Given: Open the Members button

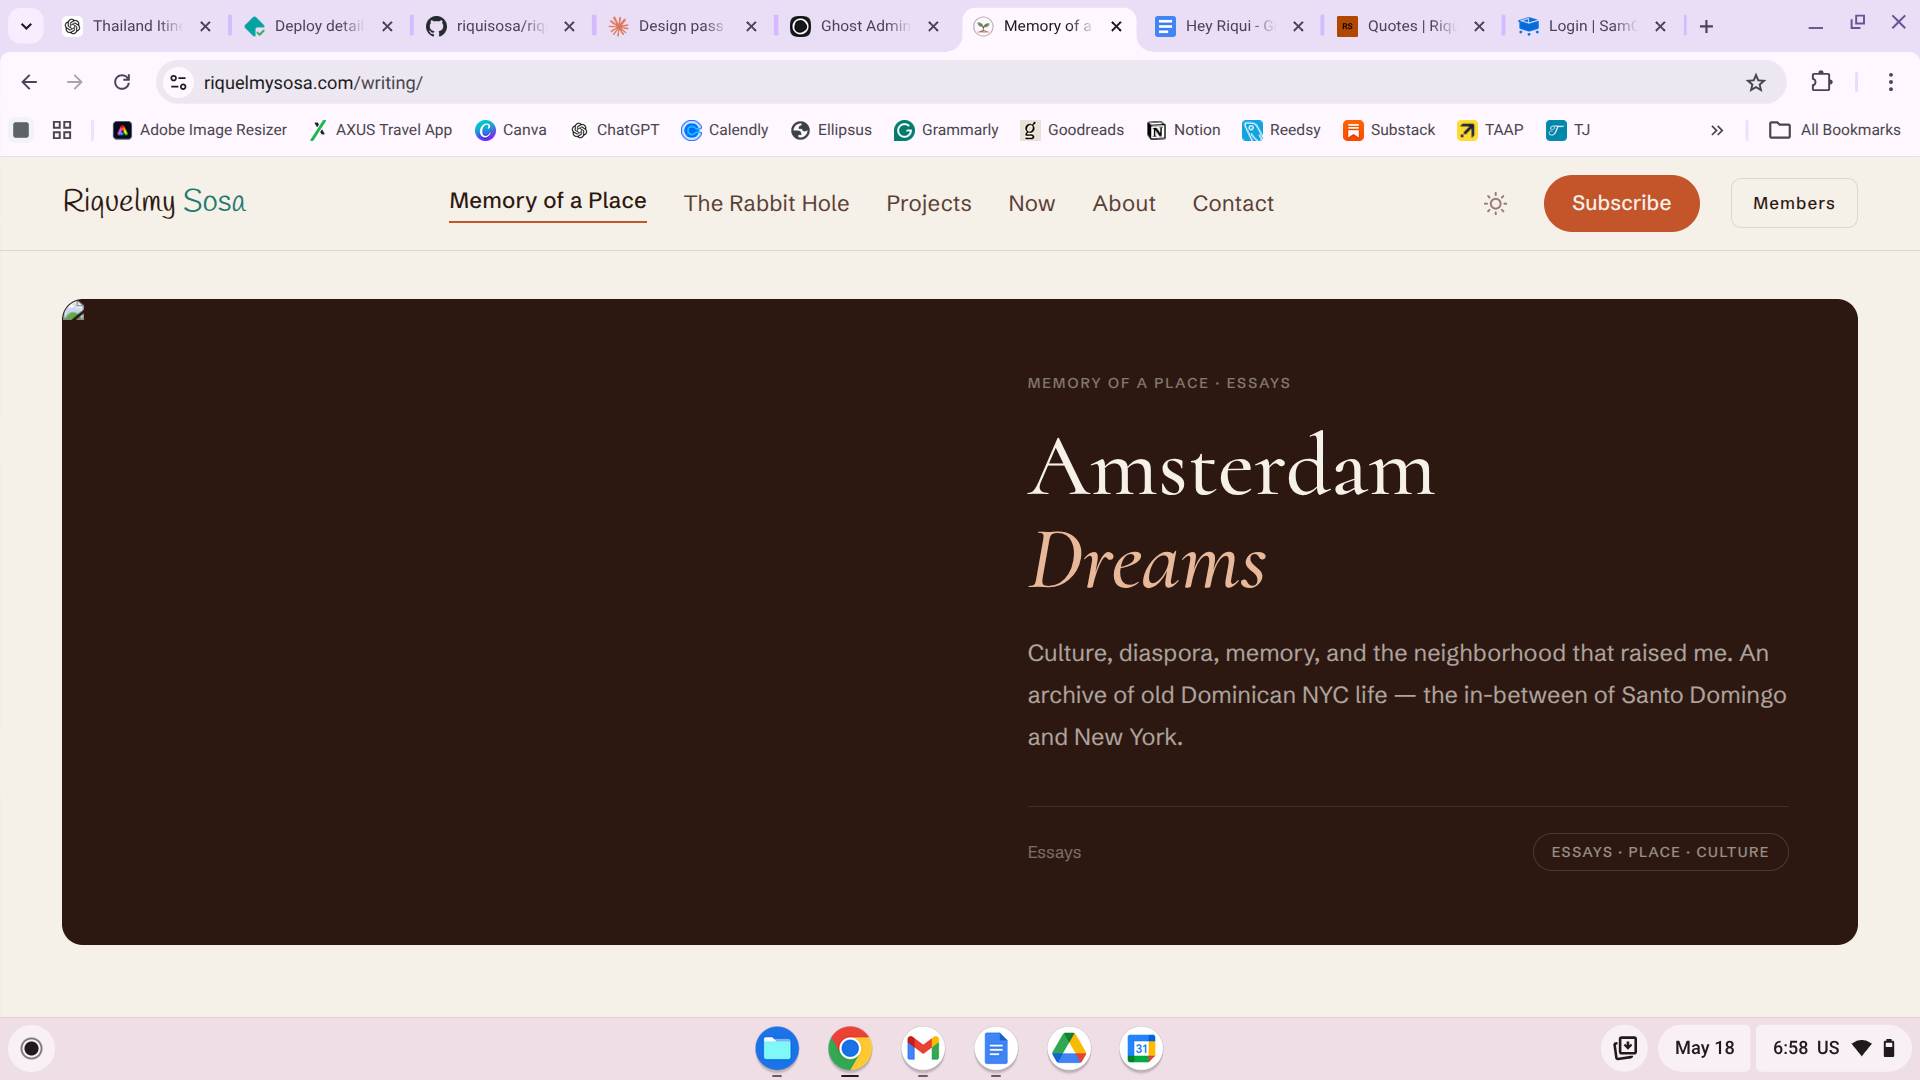Looking at the screenshot, I should point(1794,203).
